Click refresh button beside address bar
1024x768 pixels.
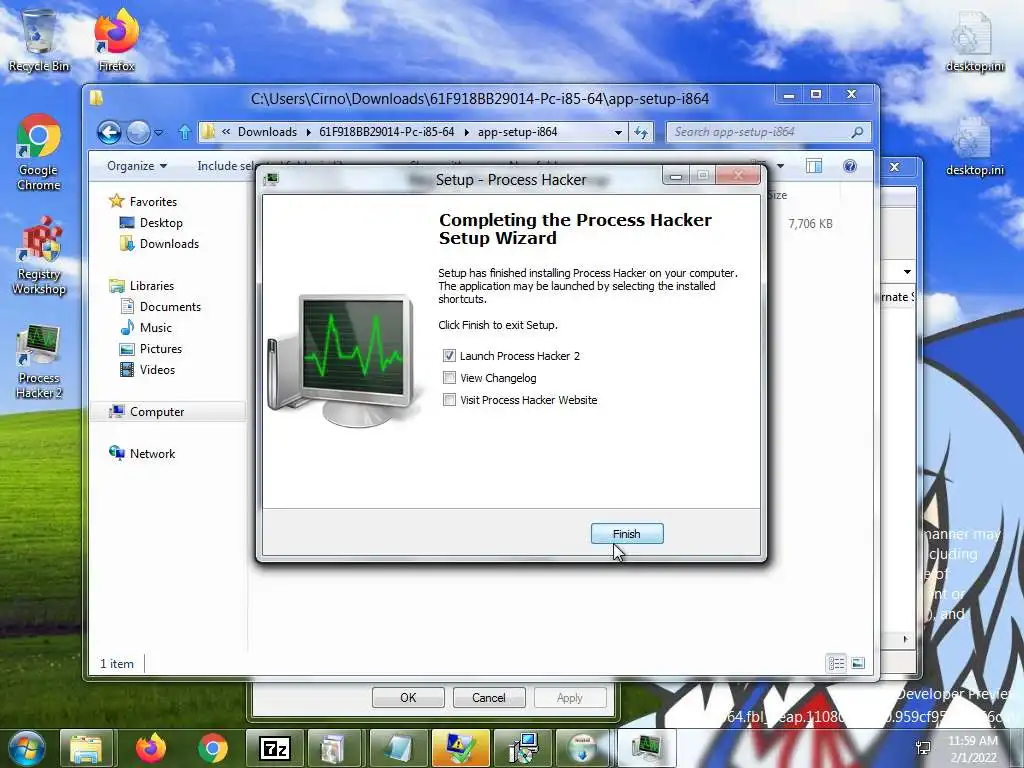tap(641, 132)
